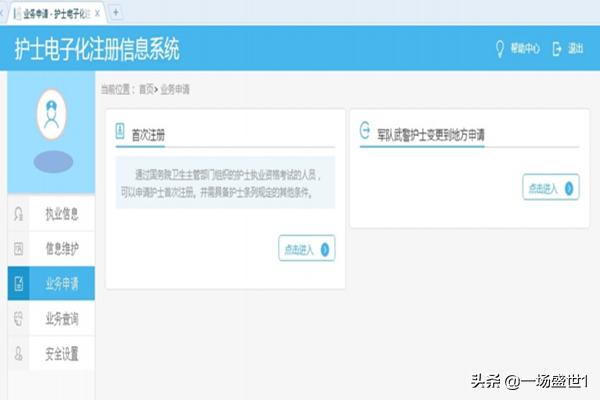Viewport: 600px width, 400px height.
Task: Click the icon beside 安全设置 in sidebar
Action: (x=18, y=354)
